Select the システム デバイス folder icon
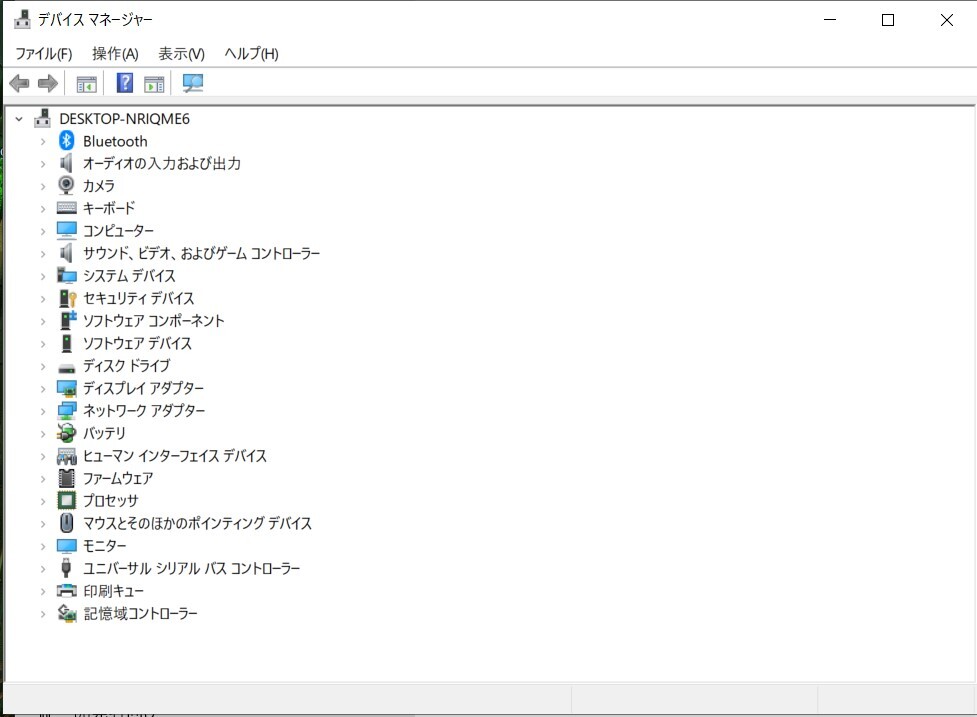 (67, 275)
